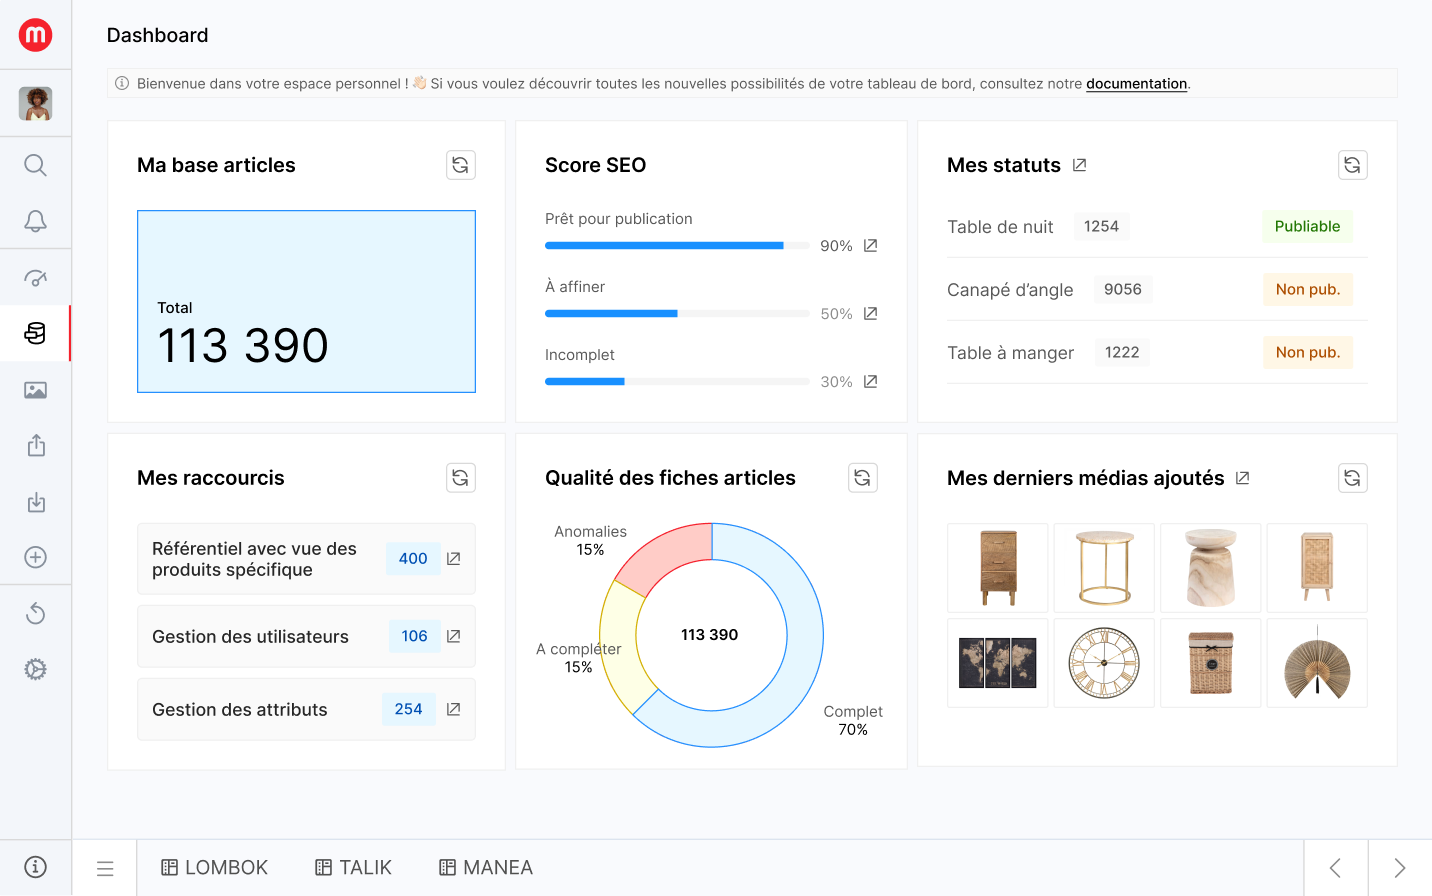Open the documentation link in banner
The height and width of the screenshot is (896, 1432).
tap(1136, 84)
